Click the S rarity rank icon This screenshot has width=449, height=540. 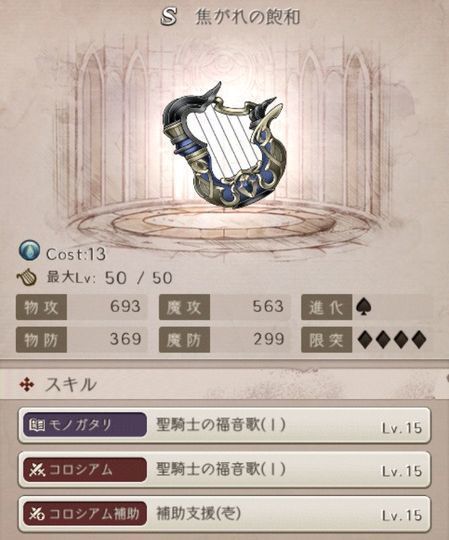click(x=169, y=16)
